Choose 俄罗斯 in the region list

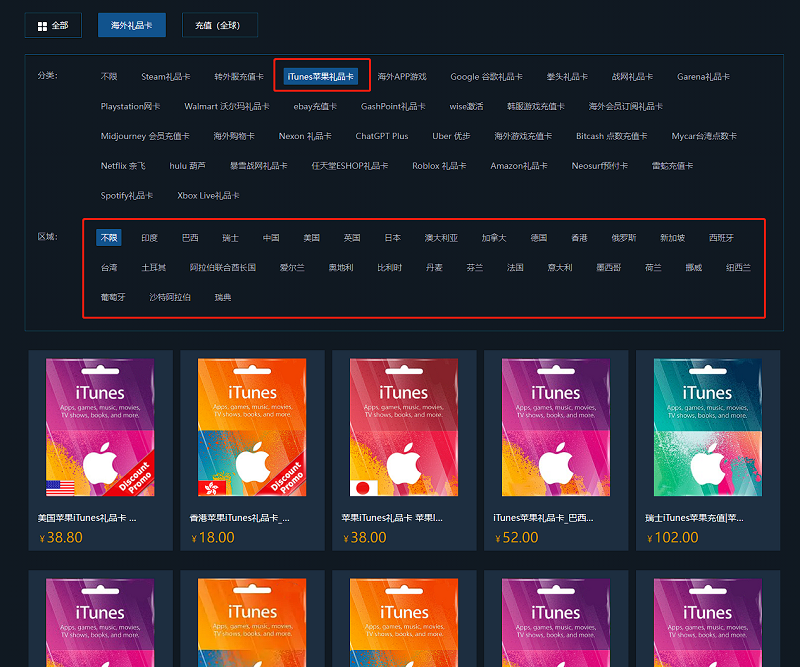[624, 238]
